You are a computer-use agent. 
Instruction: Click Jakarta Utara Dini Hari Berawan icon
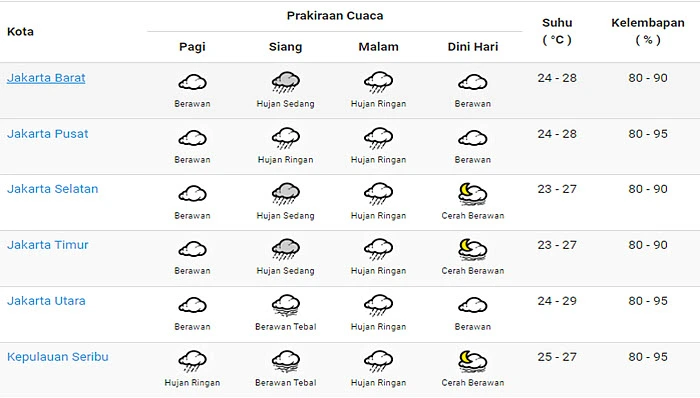[473, 306]
